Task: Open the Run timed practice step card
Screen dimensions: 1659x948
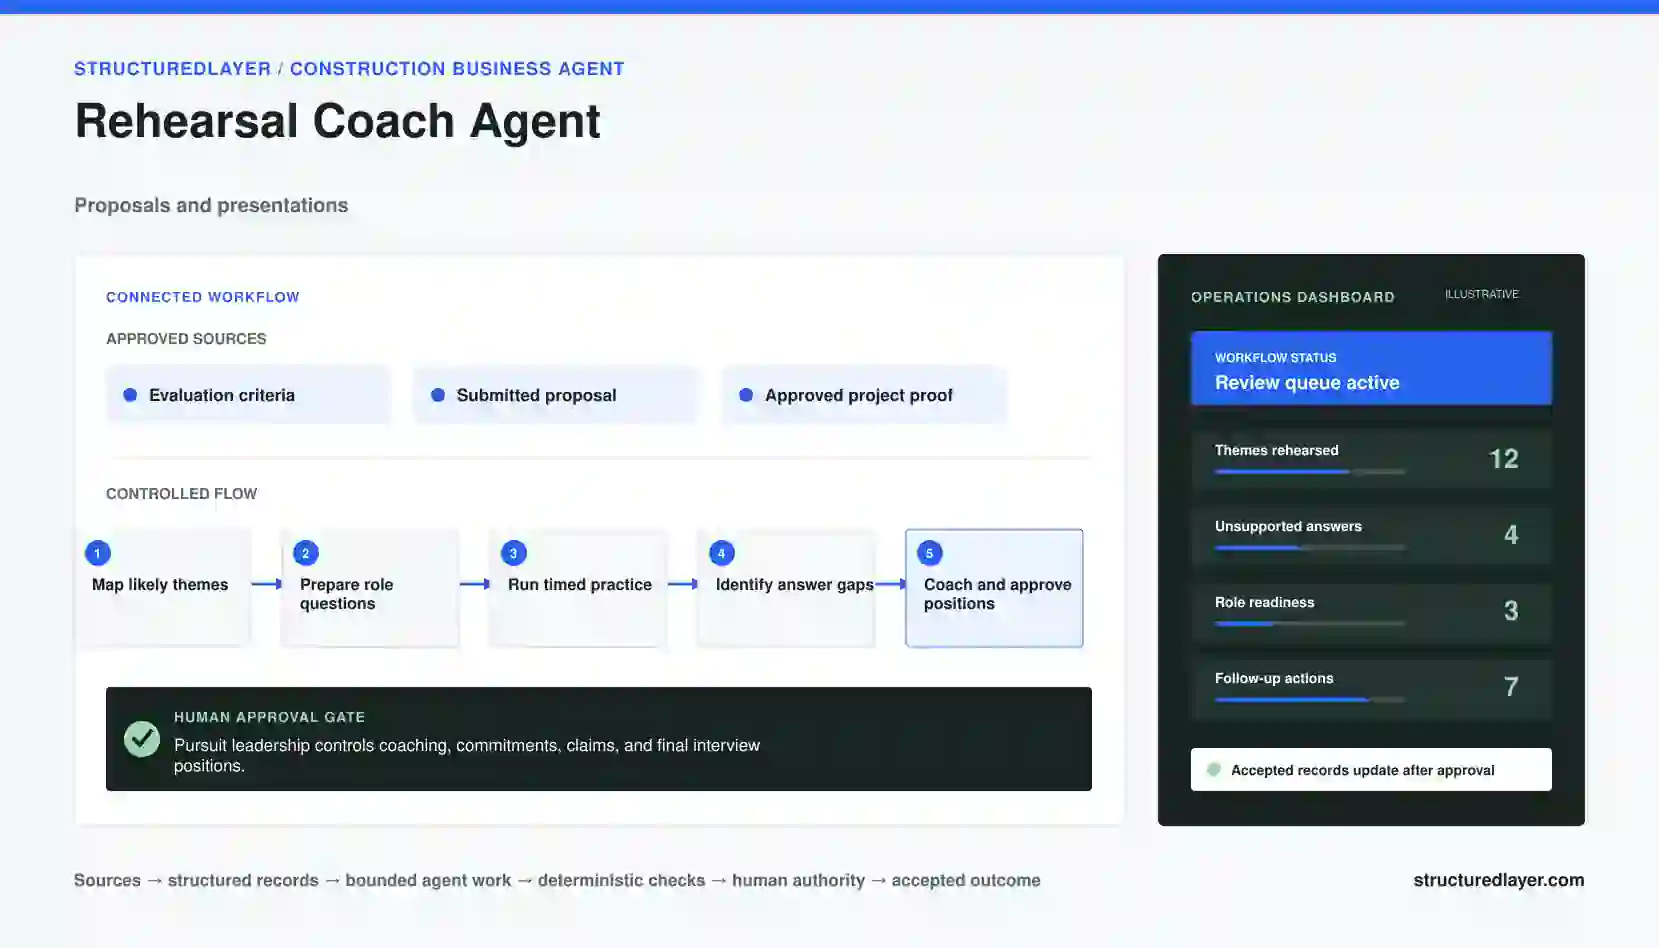Action: 578,588
